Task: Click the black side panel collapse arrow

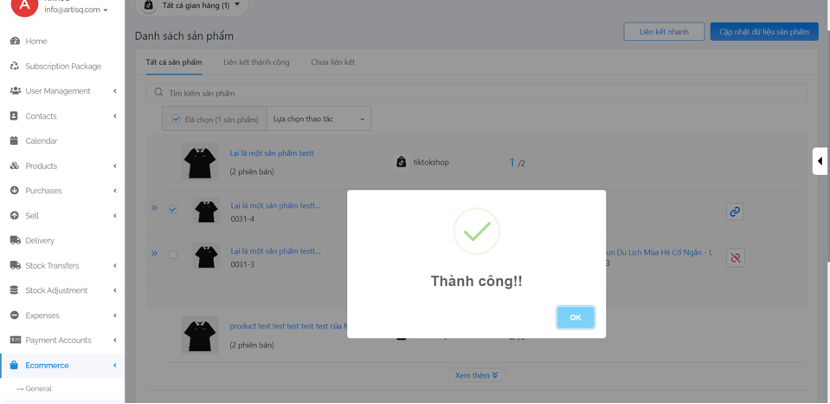Action: point(820,161)
